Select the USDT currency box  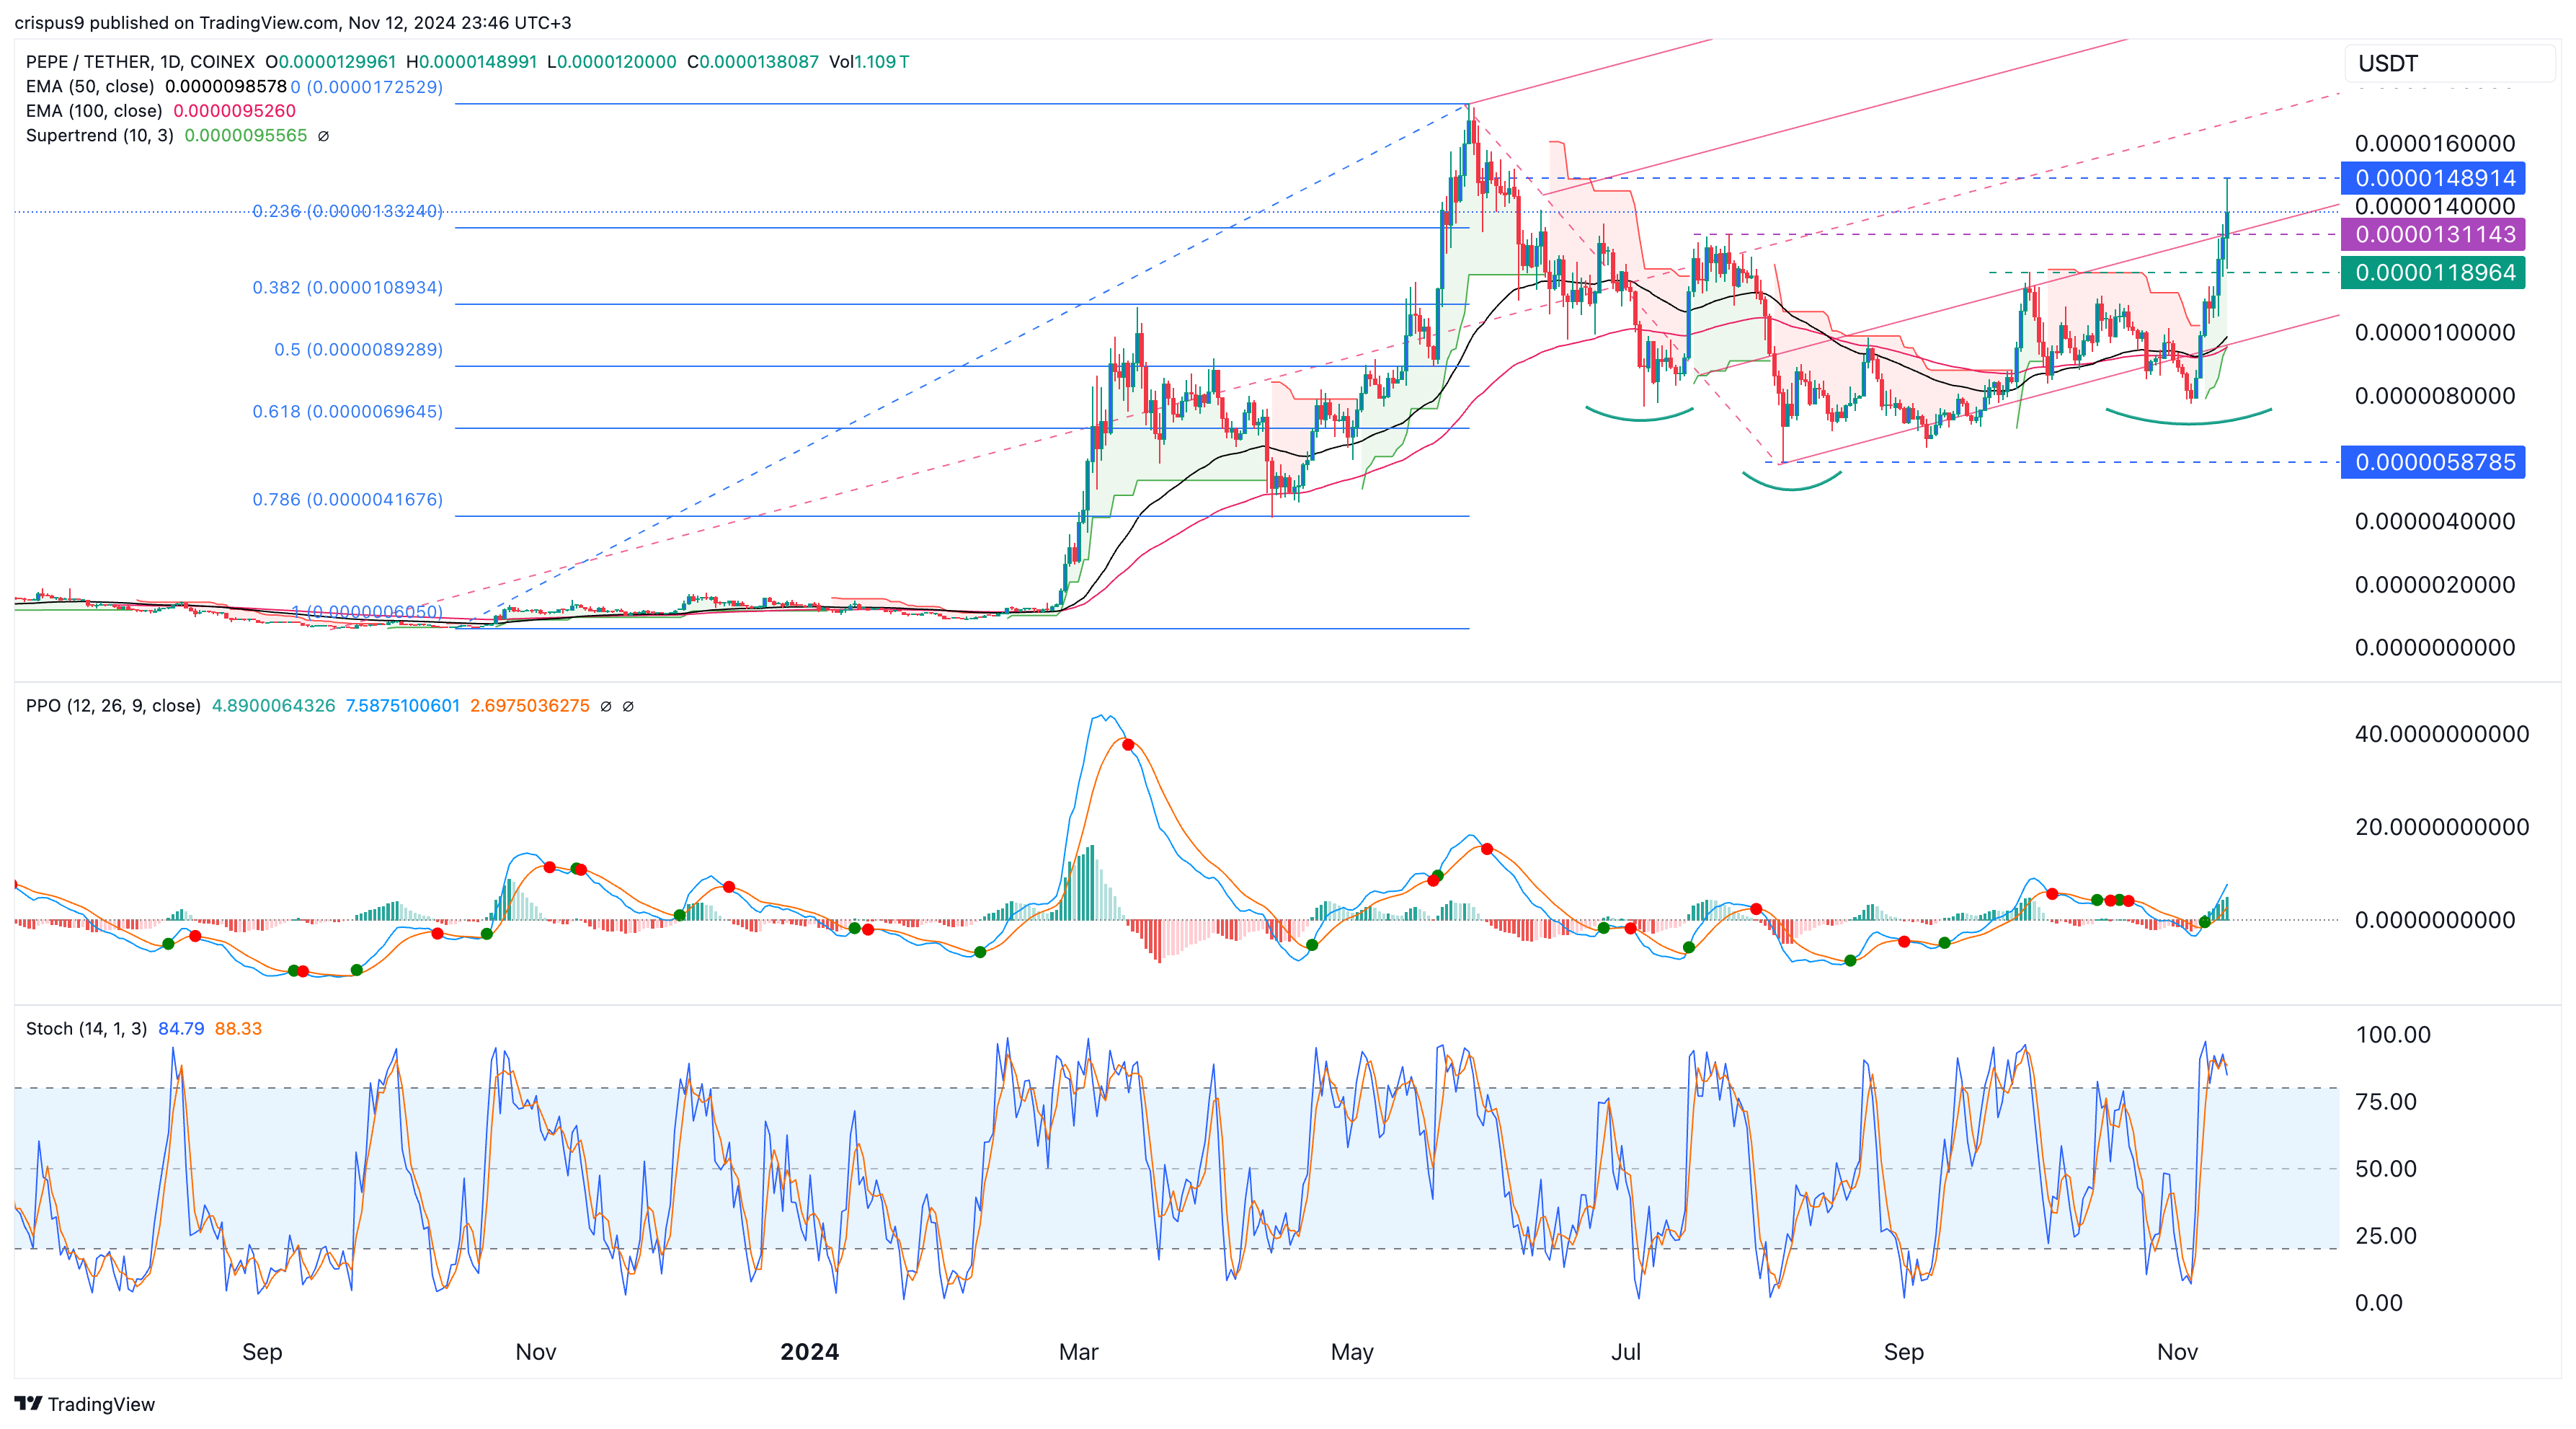(2449, 64)
